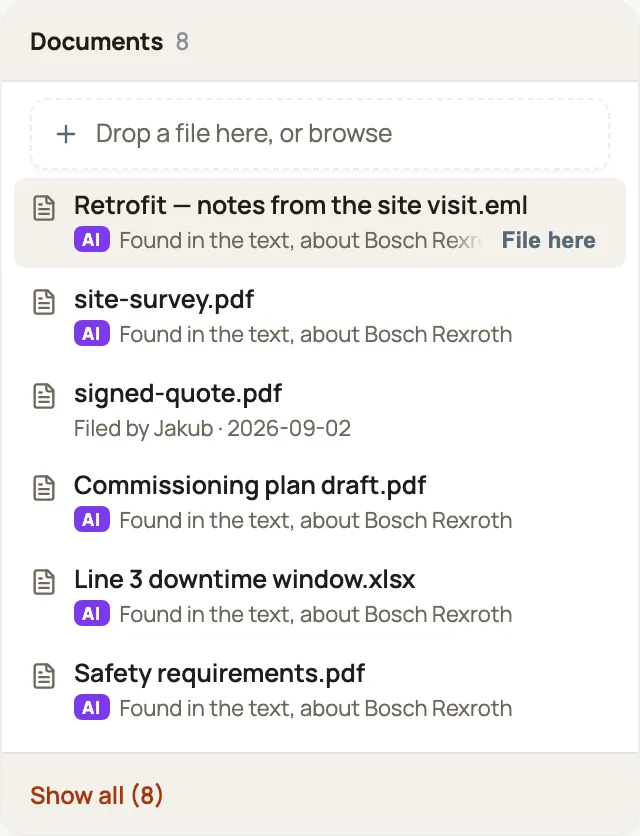This screenshot has width=640, height=836.
Task: Click the Drop a file here, or browse area
Action: (319, 134)
